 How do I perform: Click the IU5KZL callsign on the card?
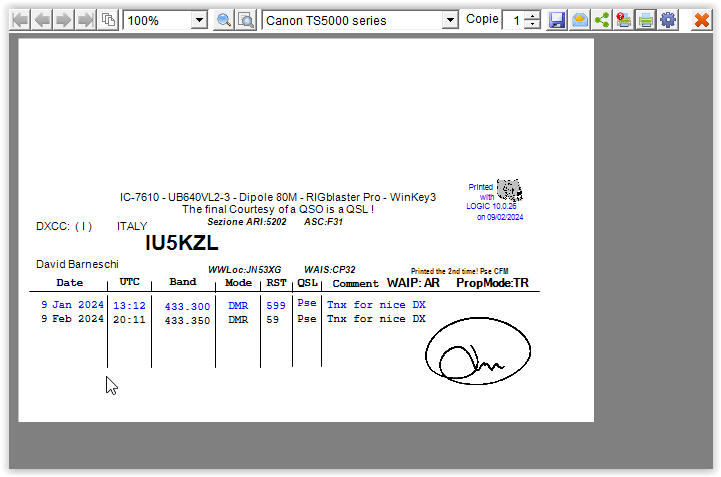coord(181,243)
